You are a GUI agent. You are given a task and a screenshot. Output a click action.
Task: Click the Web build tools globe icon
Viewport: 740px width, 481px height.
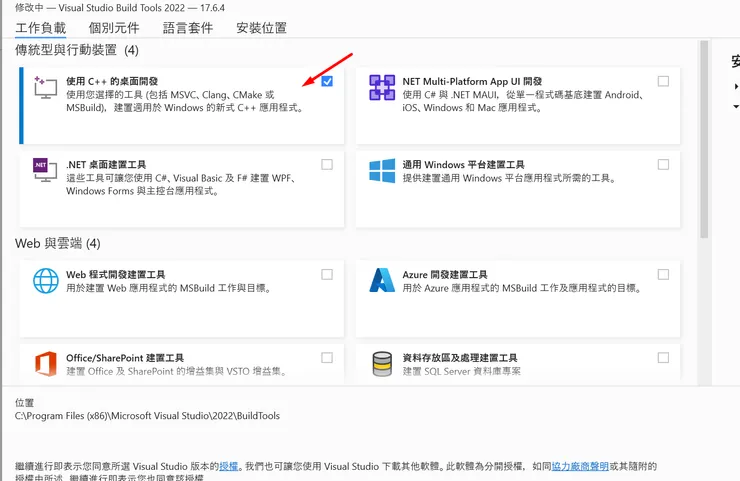(x=46, y=280)
